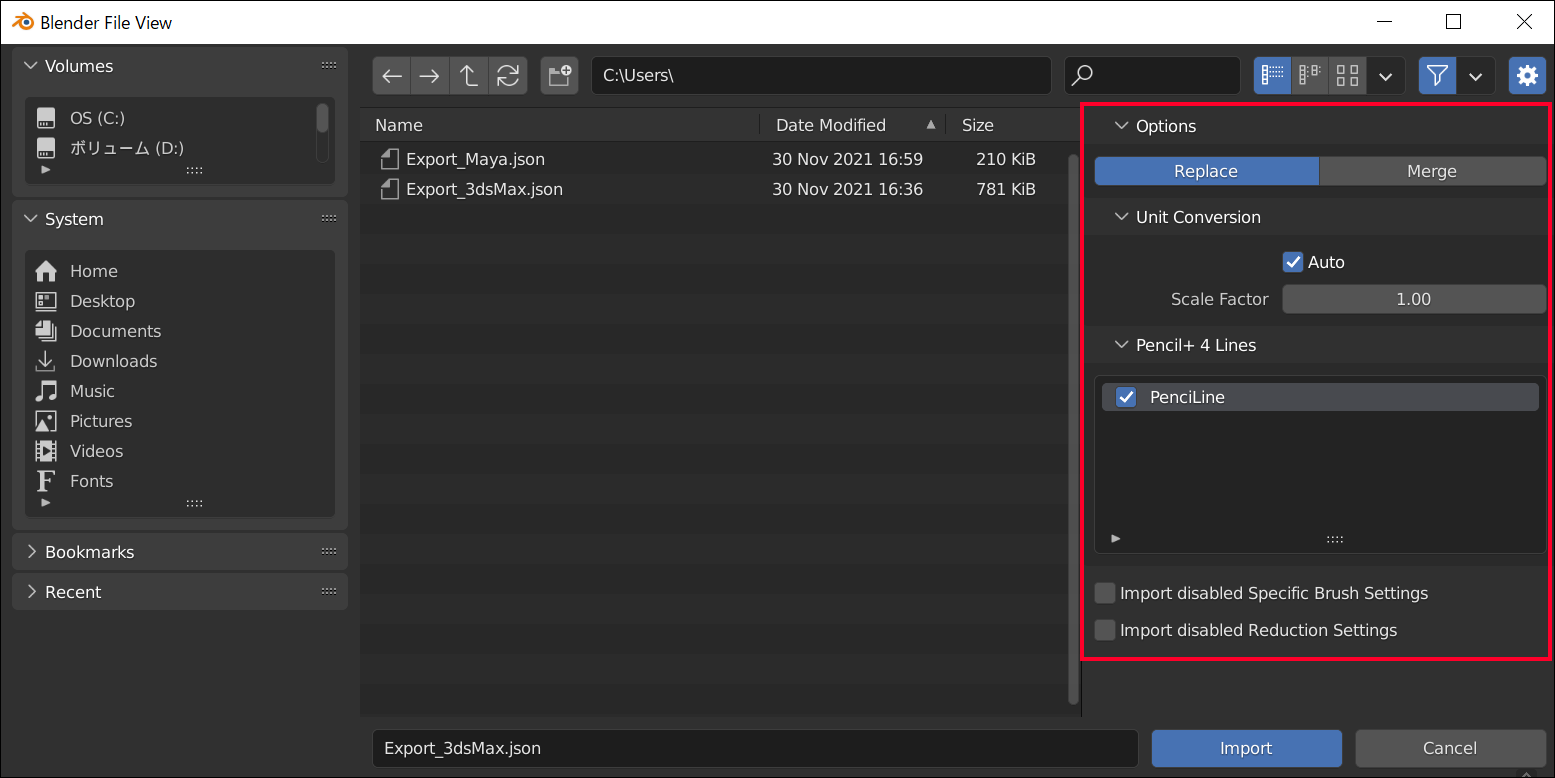The width and height of the screenshot is (1555, 778).
Task: Toggle file filtering funnel icon
Action: [x=1437, y=76]
